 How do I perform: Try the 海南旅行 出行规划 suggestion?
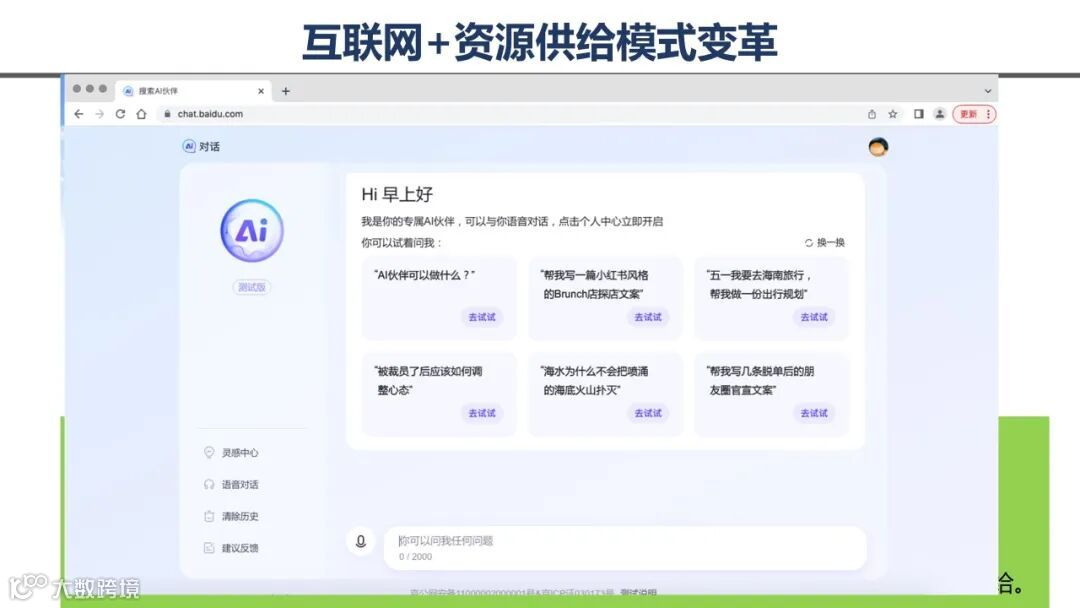[x=813, y=317]
